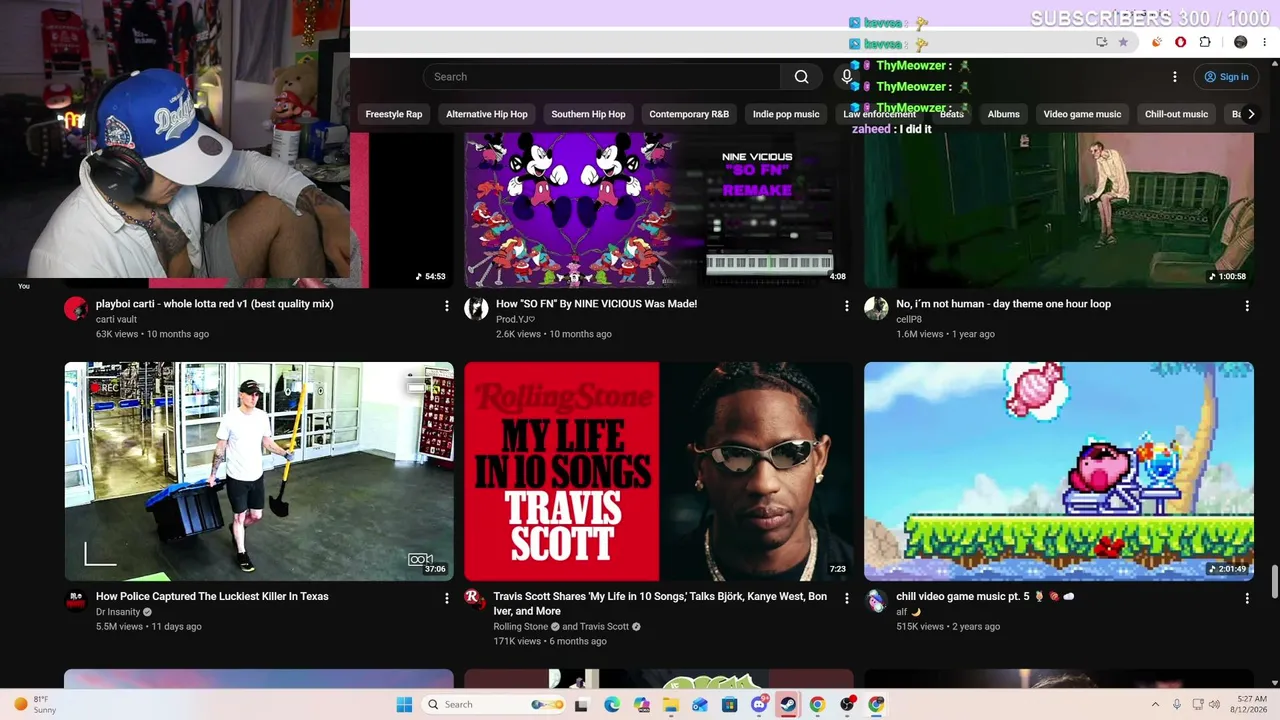Select the Southern Hip Hop chip
Image resolution: width=1280 pixels, height=720 pixels.
tap(588, 114)
